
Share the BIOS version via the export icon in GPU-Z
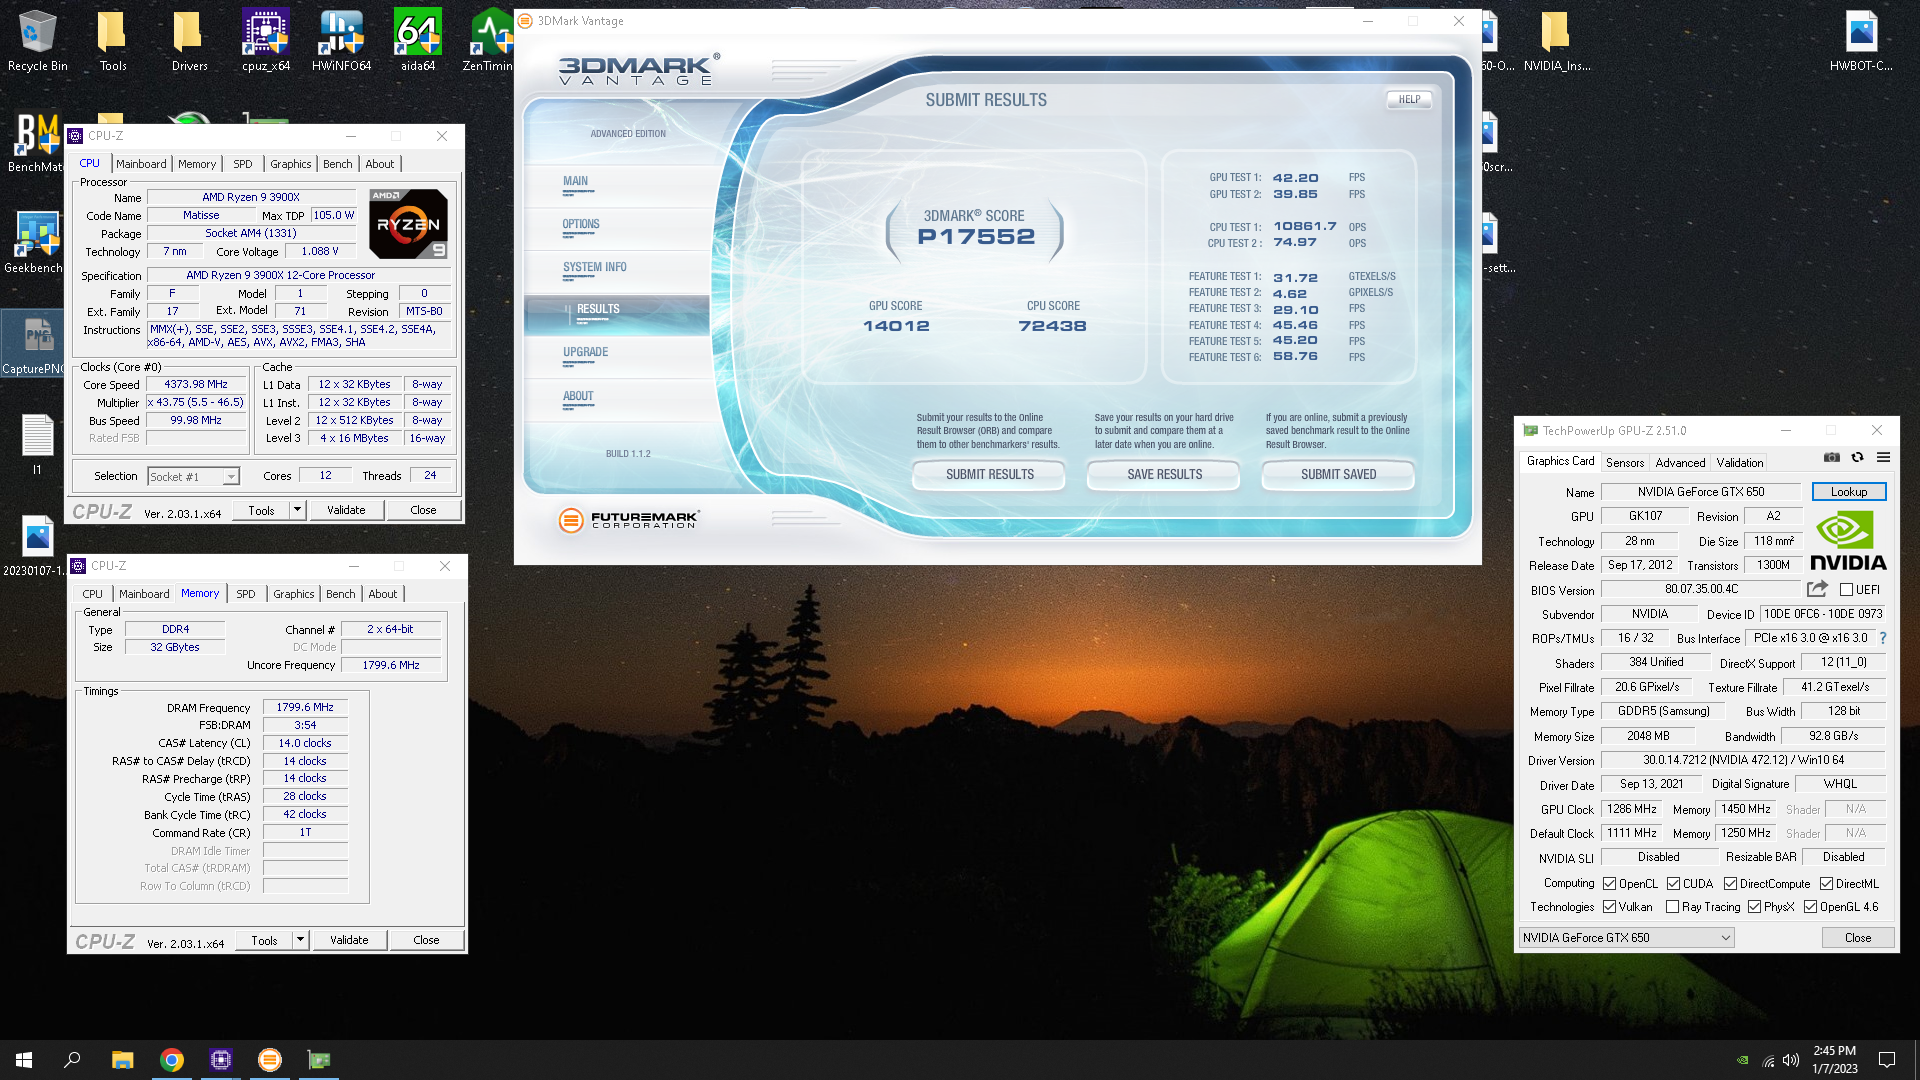point(1817,589)
